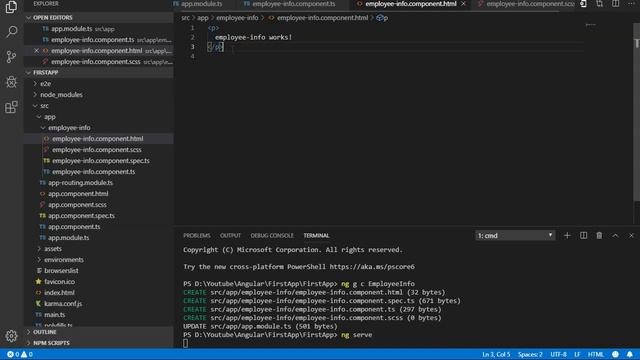Viewport: 640px width, 360px height.
Task: Open app.module.ts in file tree
Action: coord(99,238)
